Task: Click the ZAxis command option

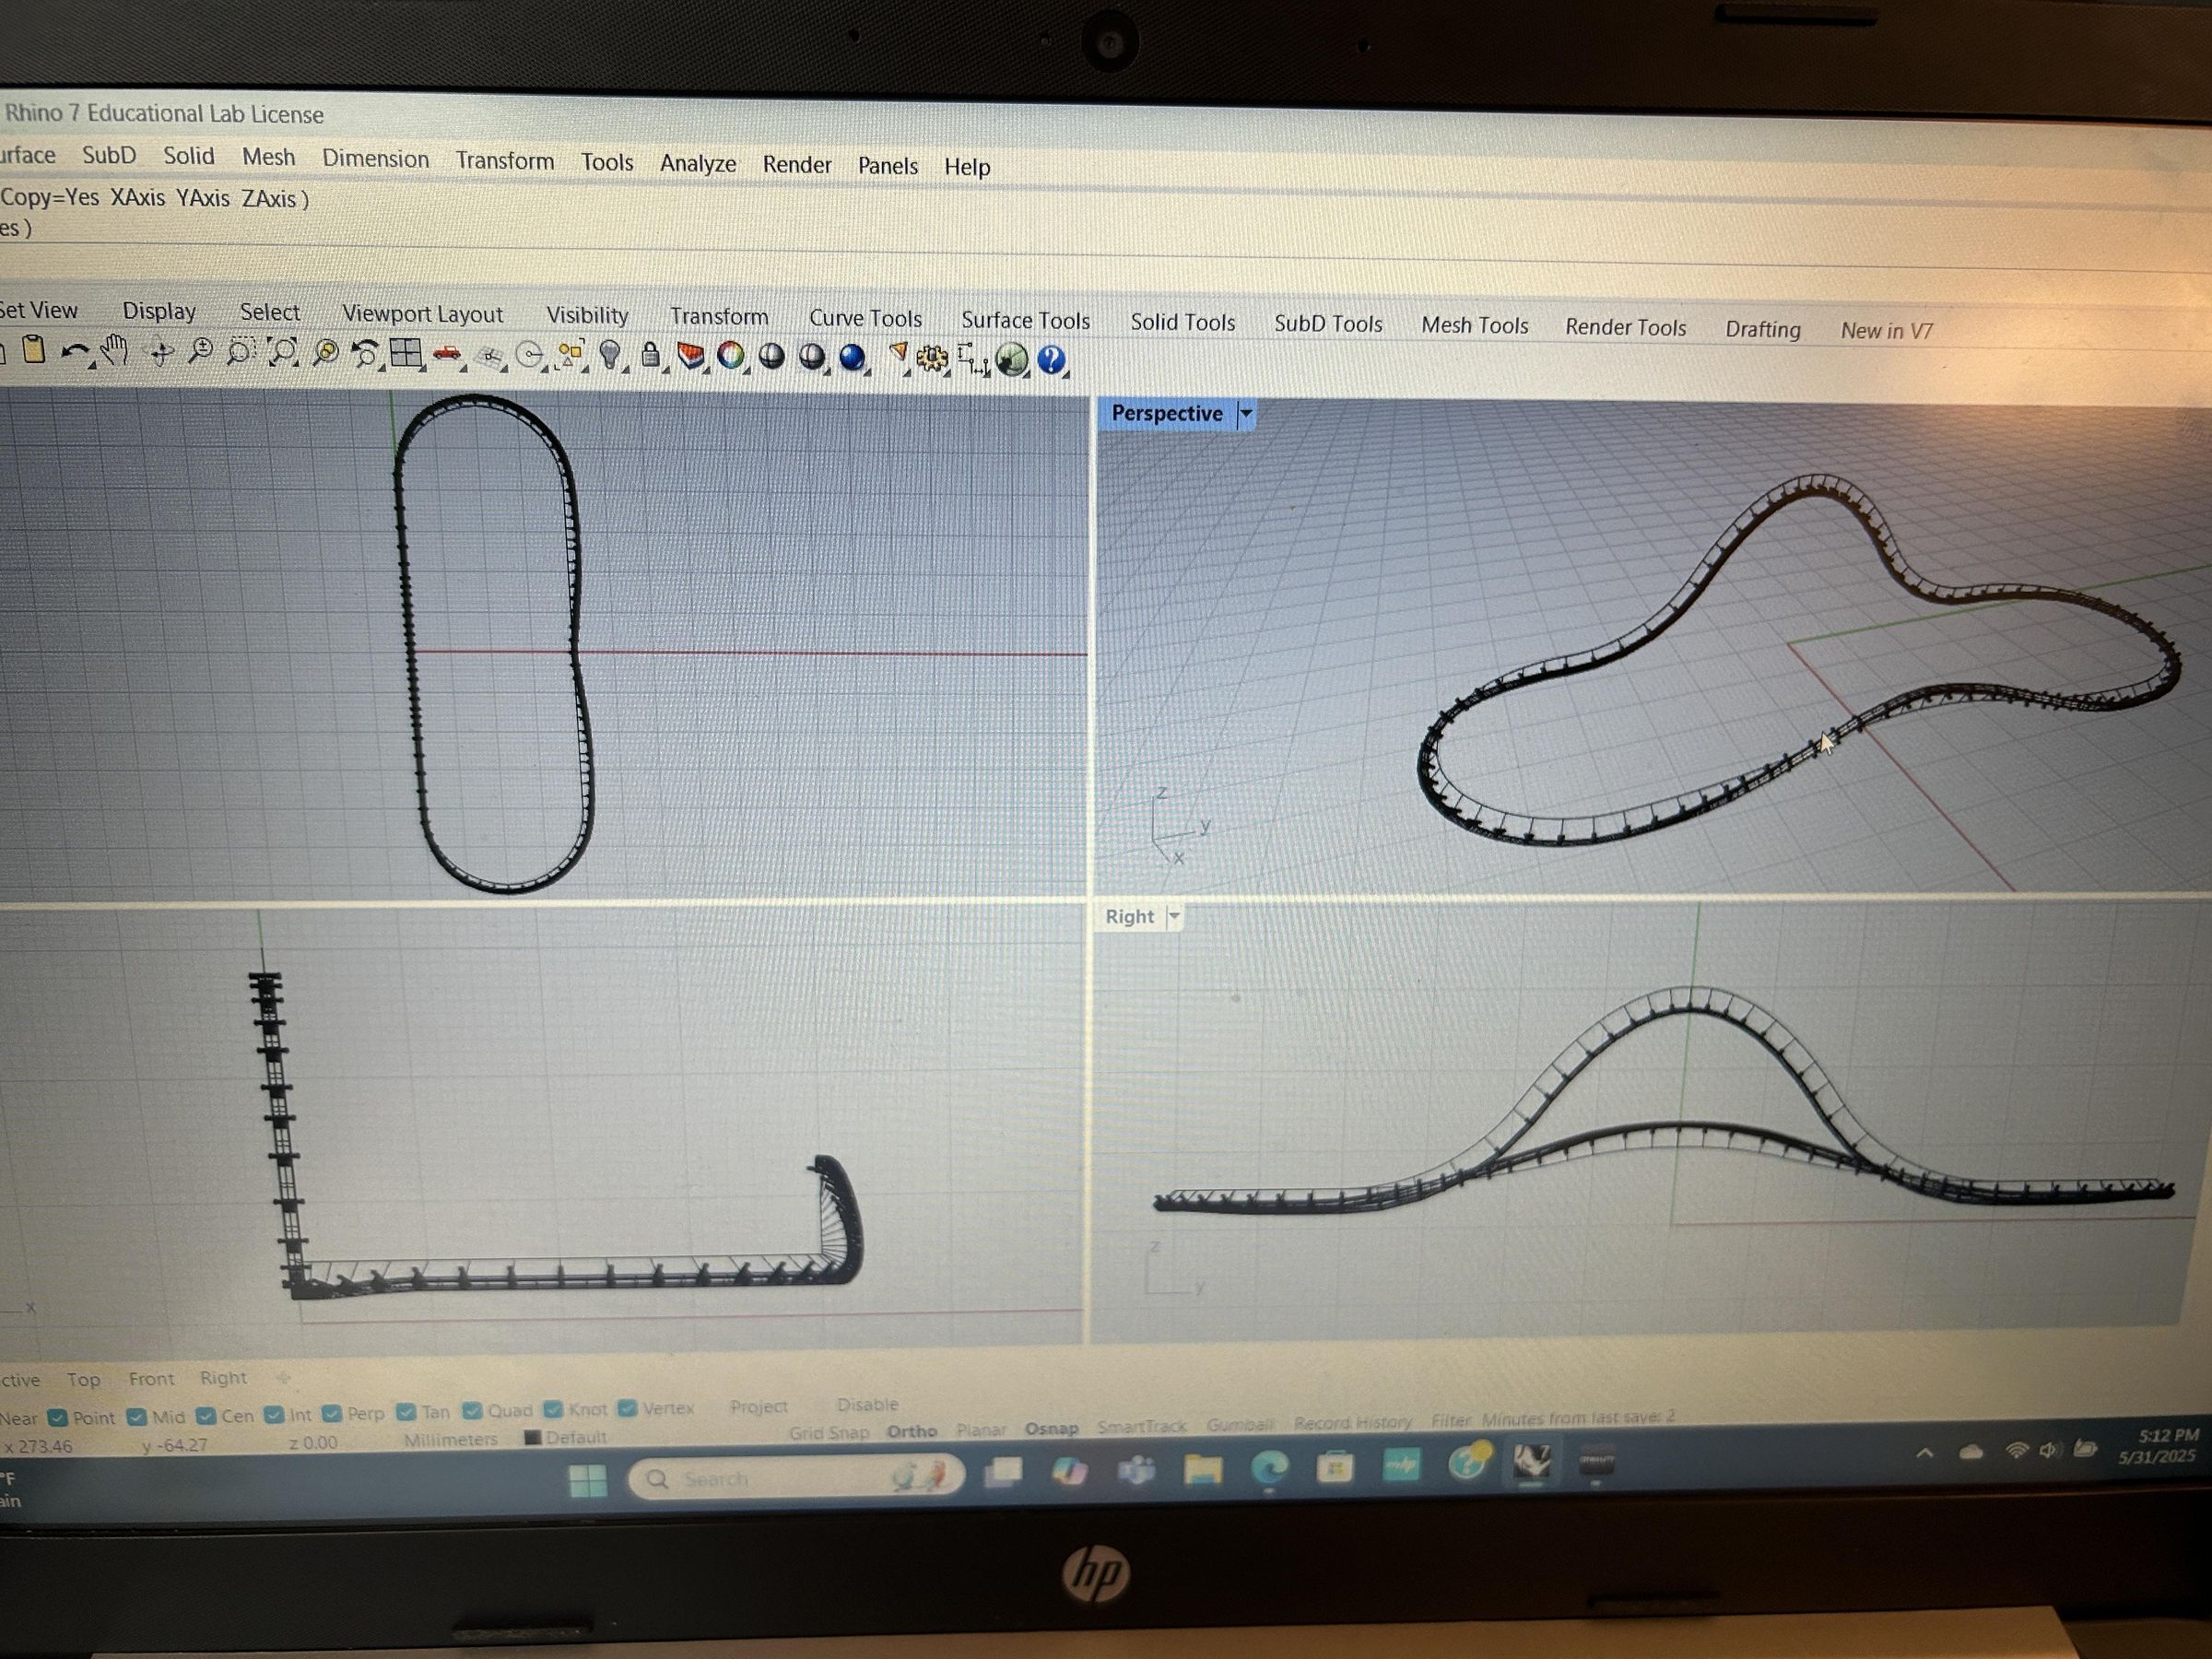Action: point(269,199)
